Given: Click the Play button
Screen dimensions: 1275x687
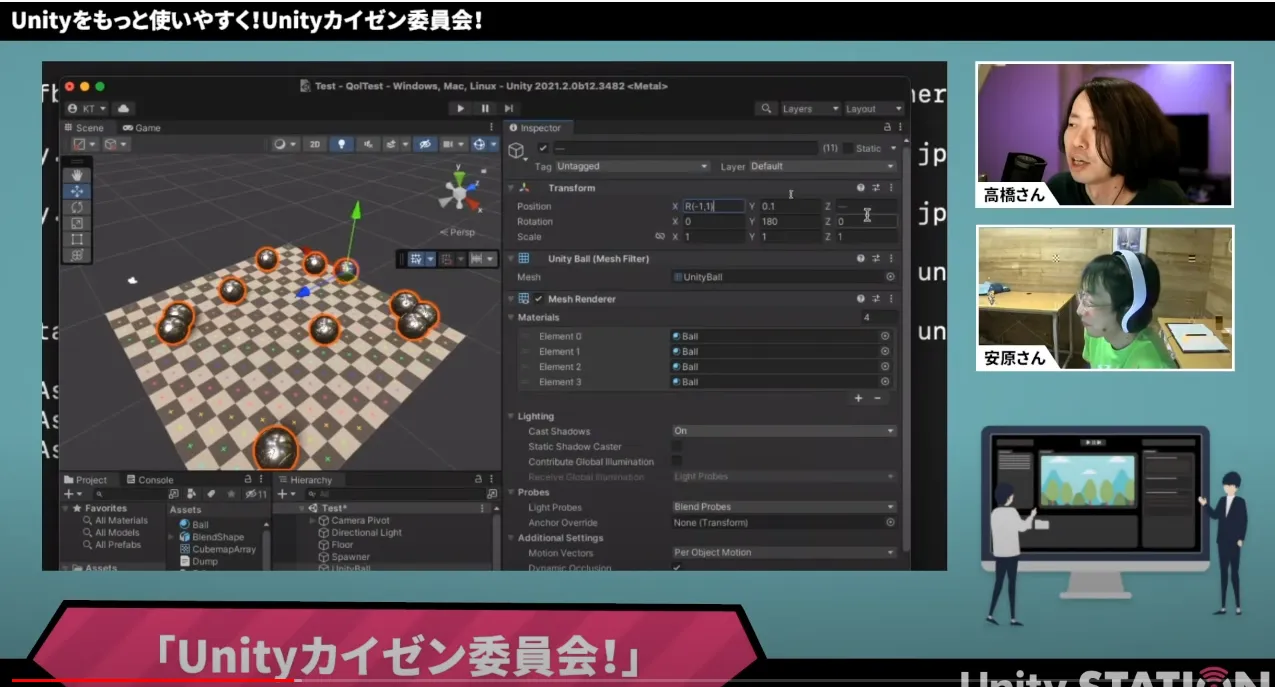Looking at the screenshot, I should point(460,108).
